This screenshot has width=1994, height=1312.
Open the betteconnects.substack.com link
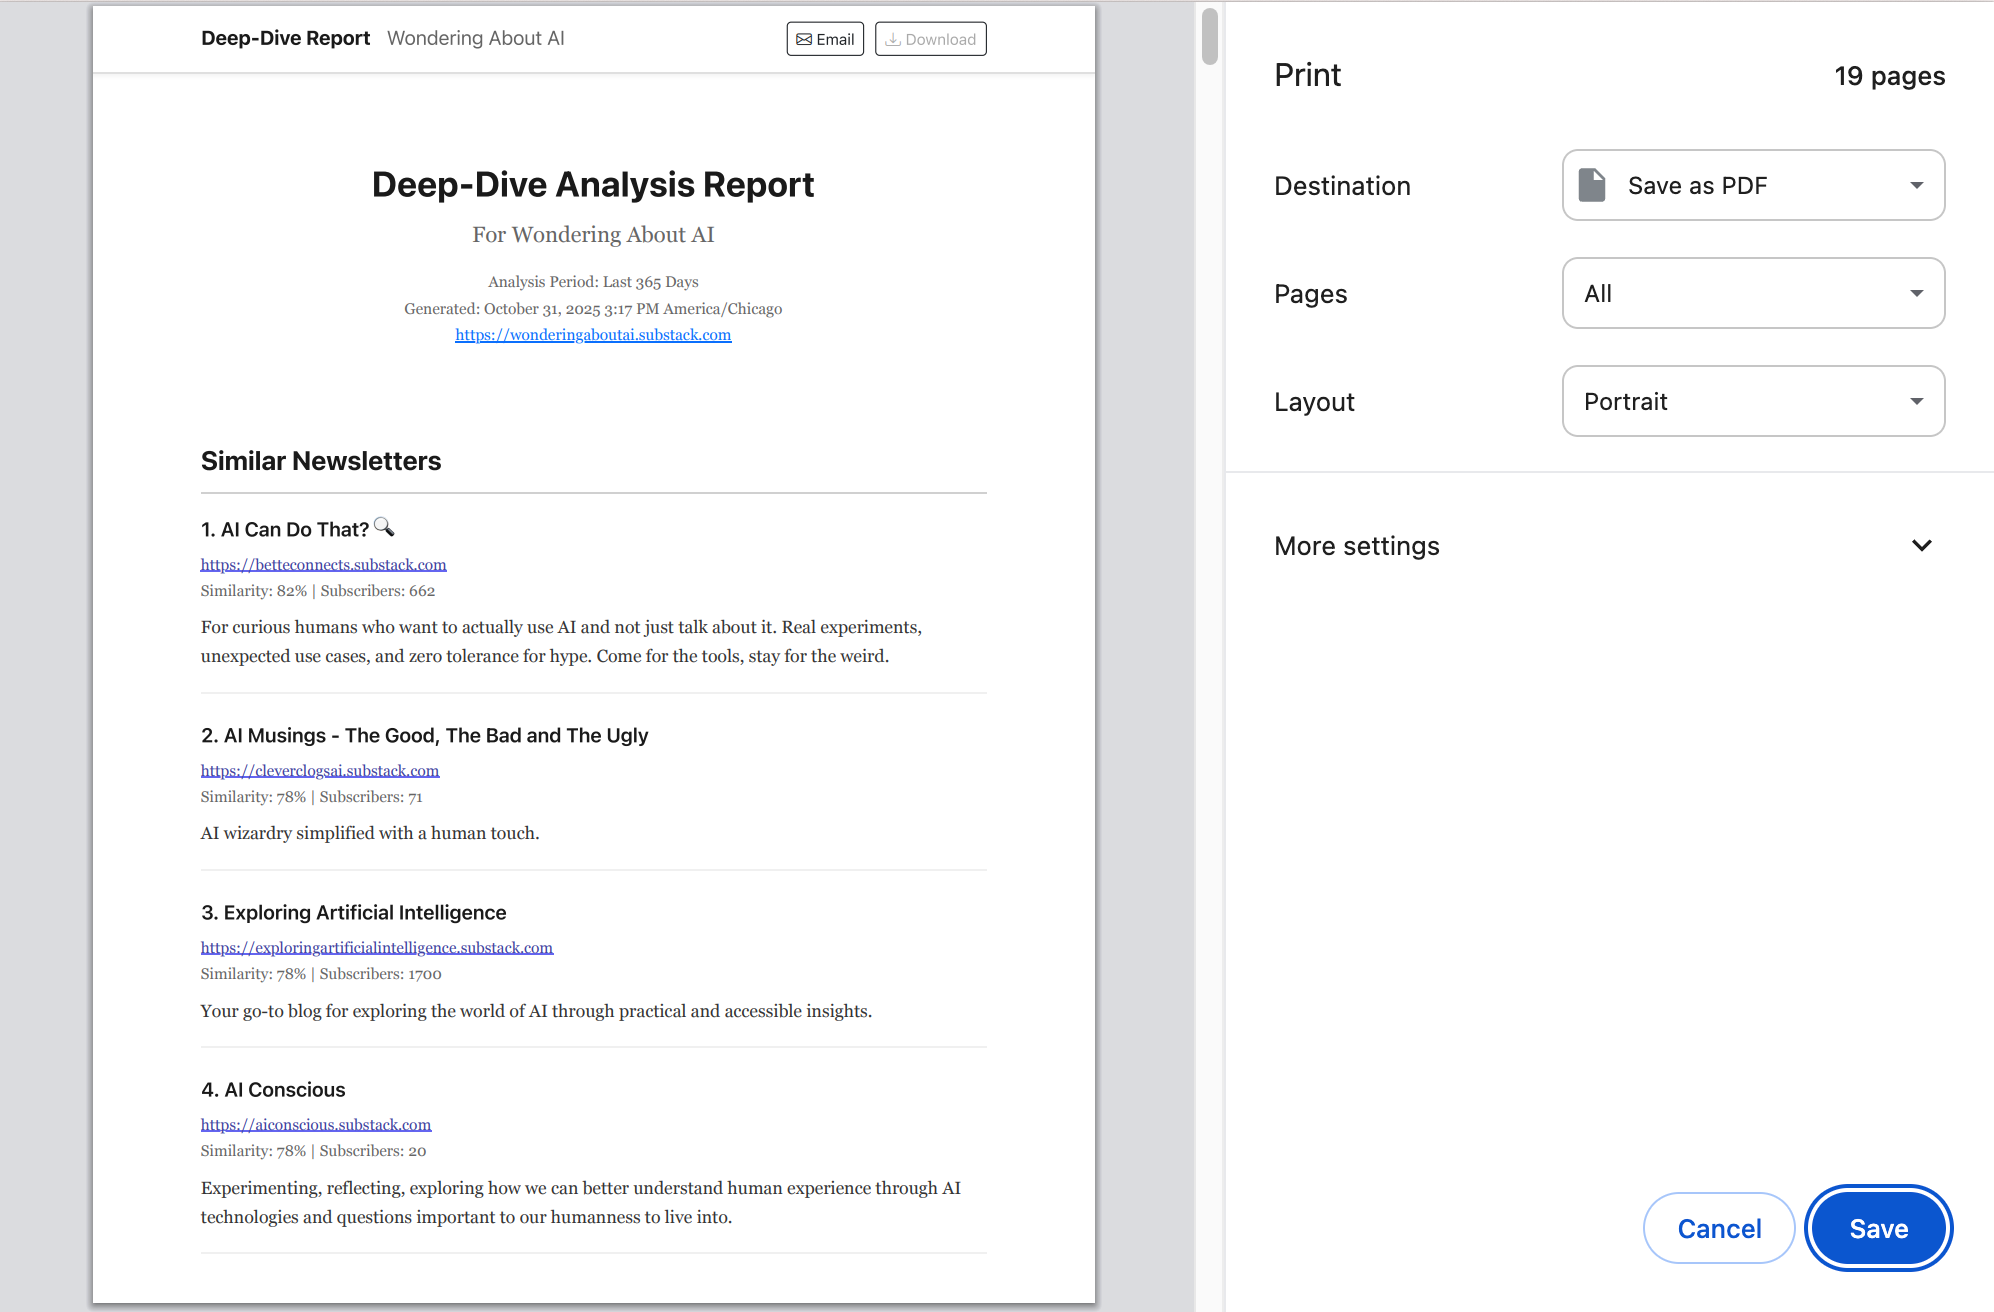pos(323,565)
